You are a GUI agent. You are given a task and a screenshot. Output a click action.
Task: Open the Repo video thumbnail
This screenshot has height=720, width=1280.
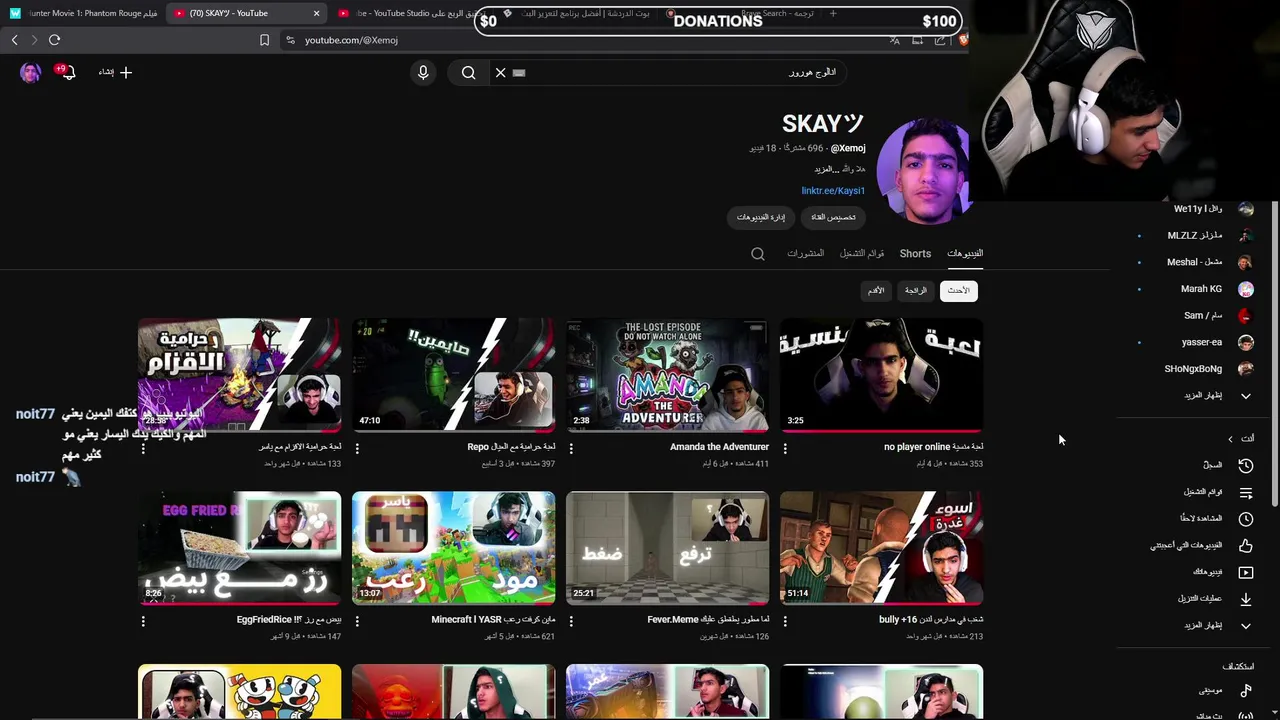[453, 375]
